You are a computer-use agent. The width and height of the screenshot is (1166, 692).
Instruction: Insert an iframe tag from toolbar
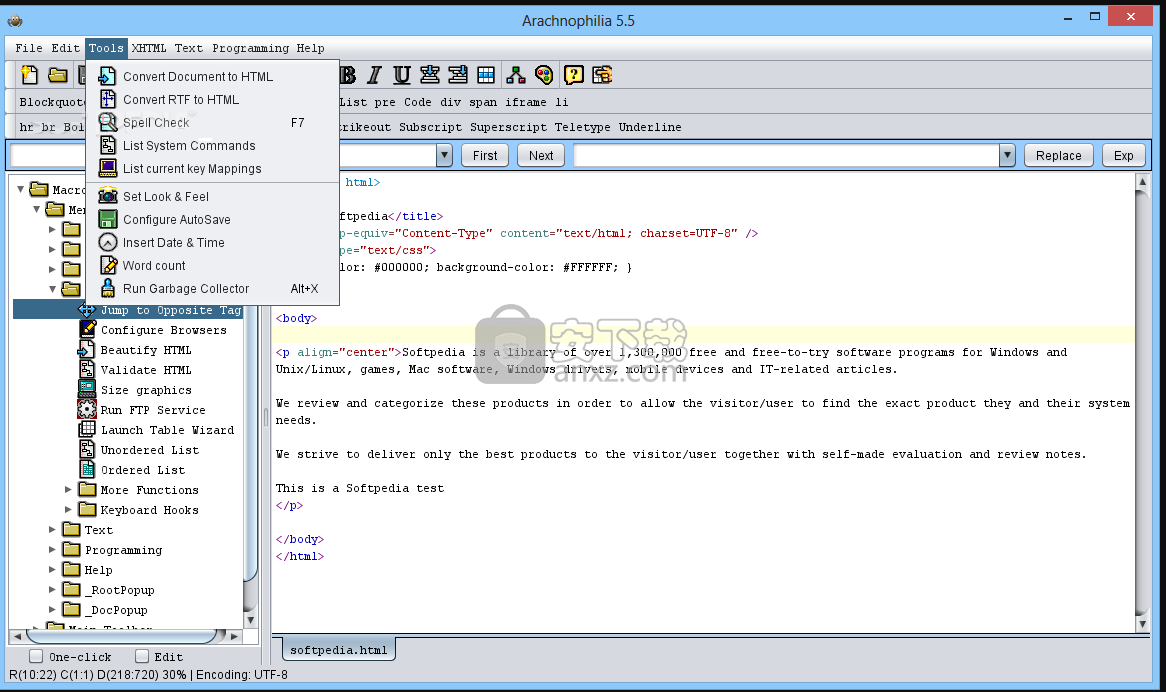[526, 102]
